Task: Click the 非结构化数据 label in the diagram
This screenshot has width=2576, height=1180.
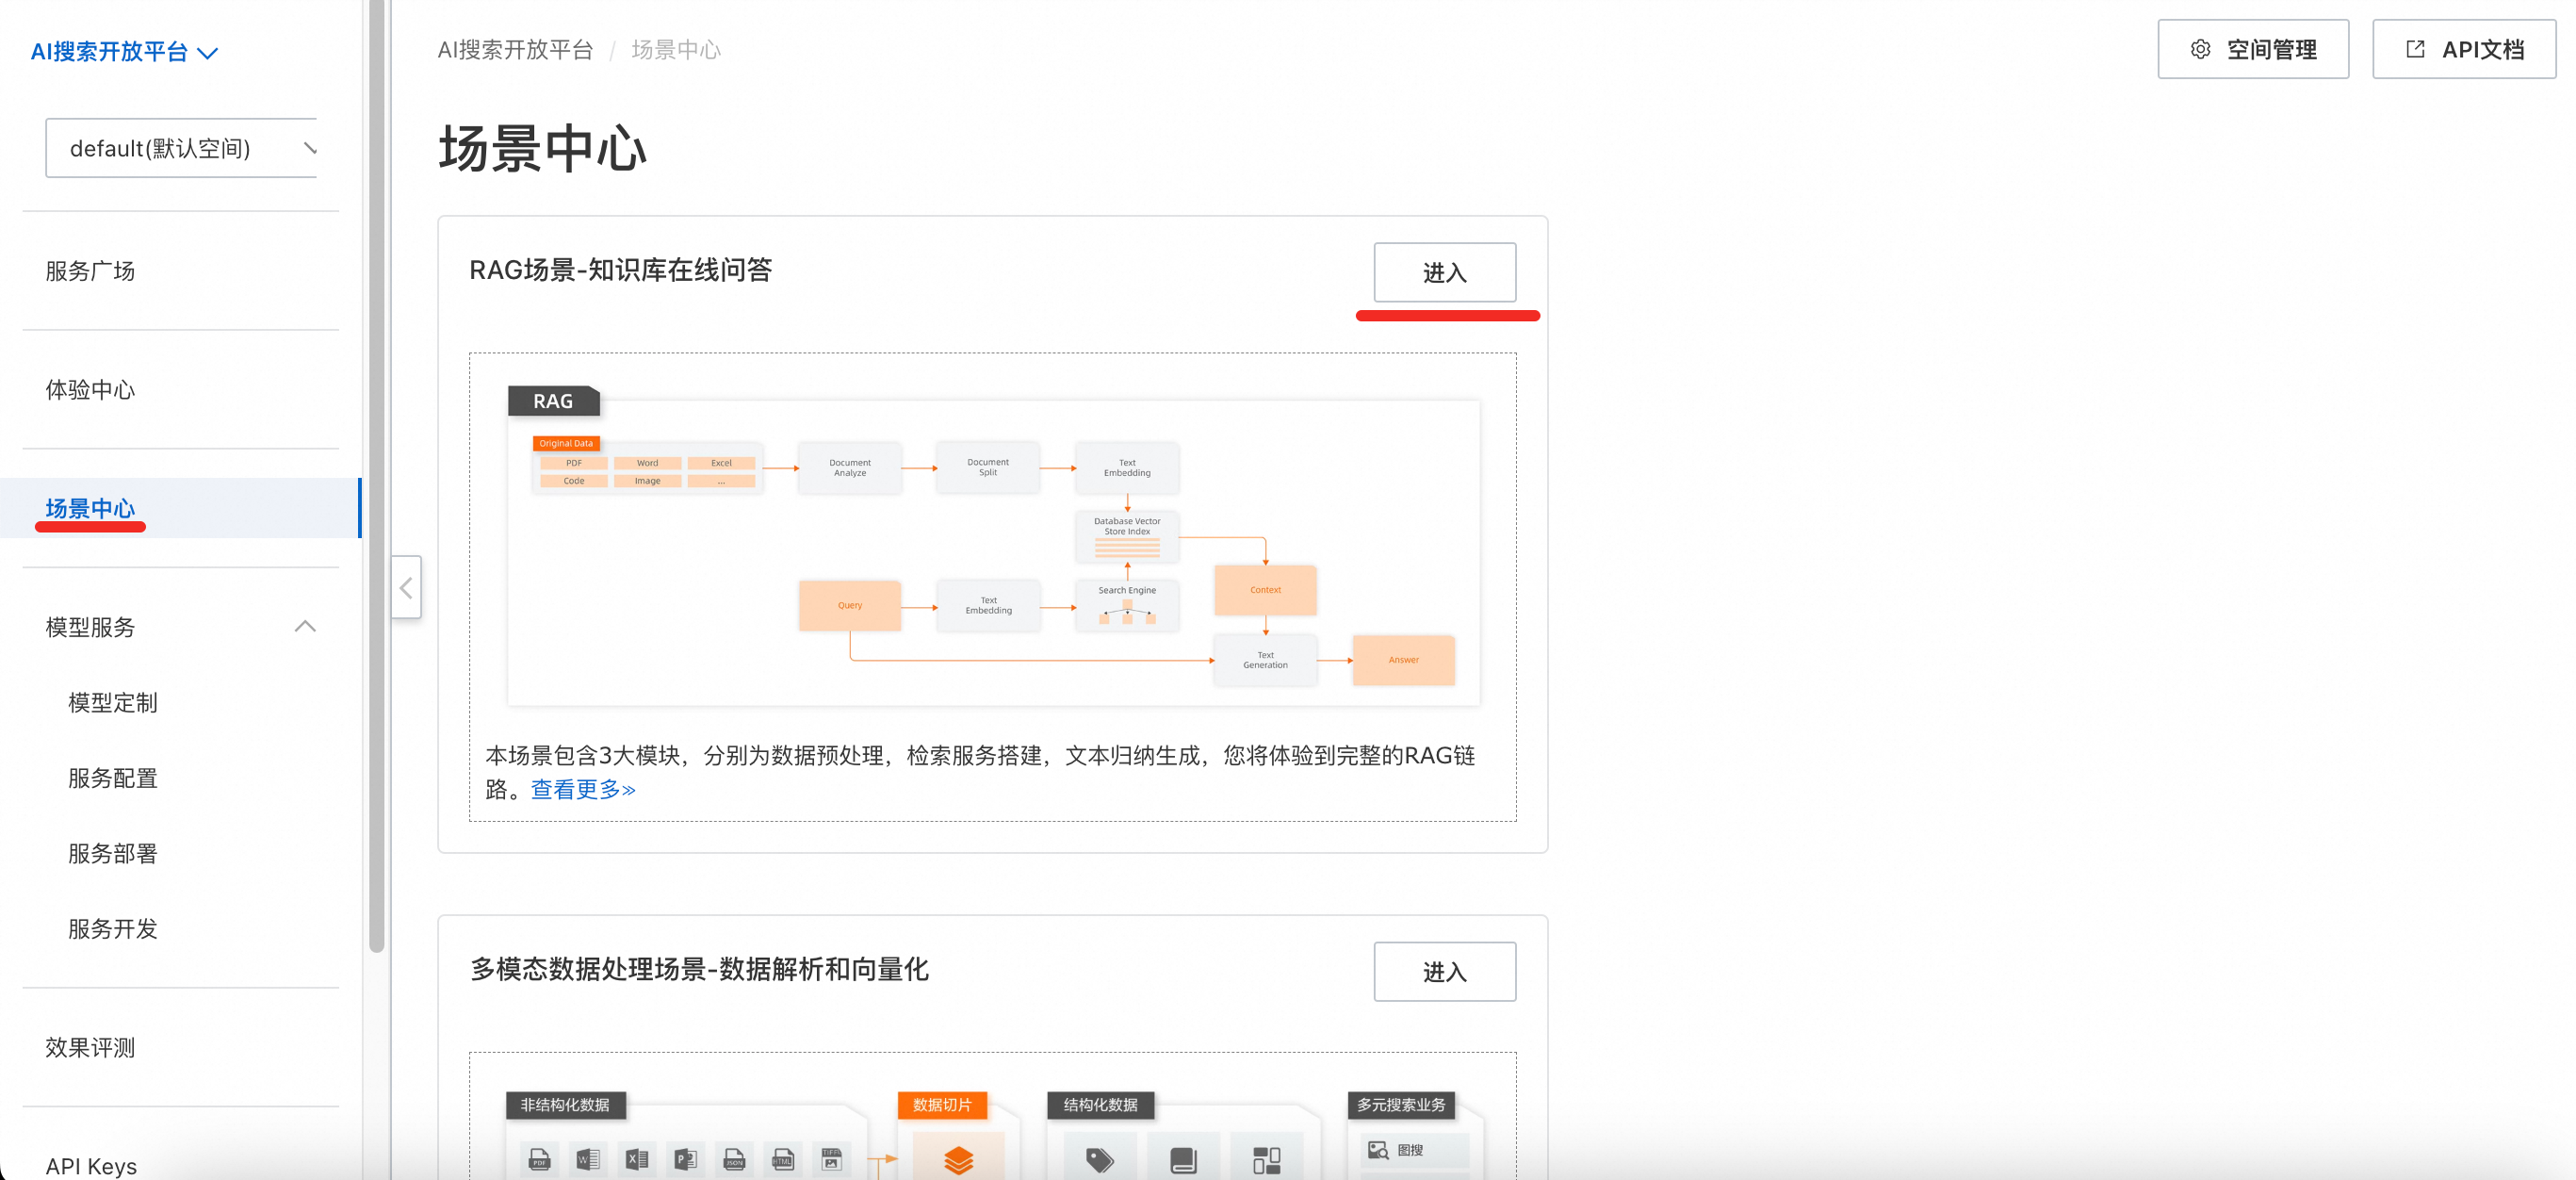Action: pos(565,1104)
